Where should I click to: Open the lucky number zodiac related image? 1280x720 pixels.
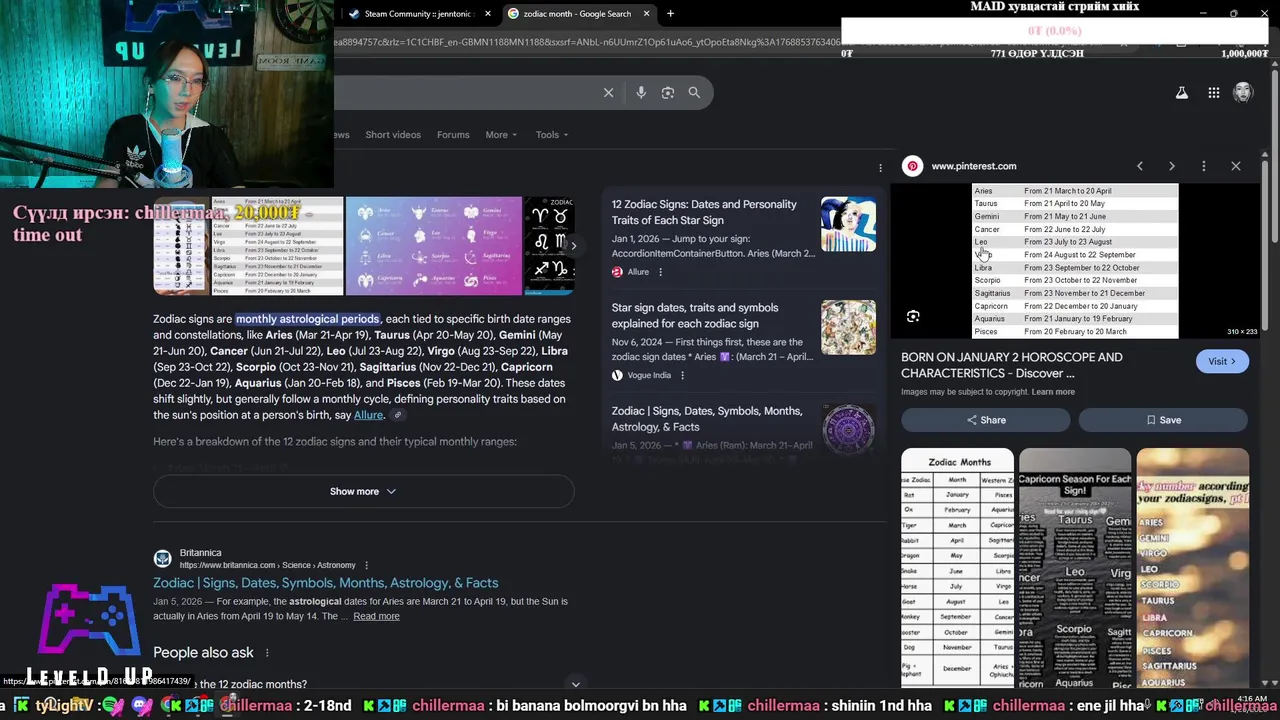coord(1192,567)
